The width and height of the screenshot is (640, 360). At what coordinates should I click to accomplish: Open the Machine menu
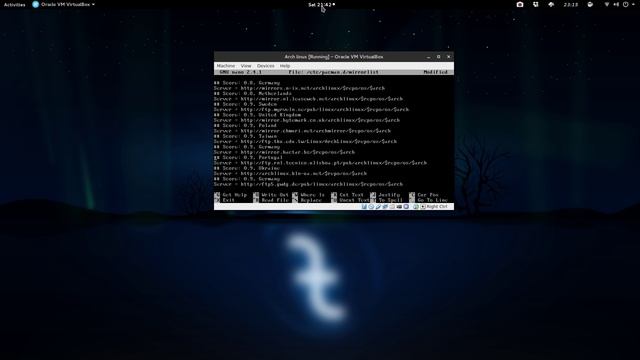point(226,66)
